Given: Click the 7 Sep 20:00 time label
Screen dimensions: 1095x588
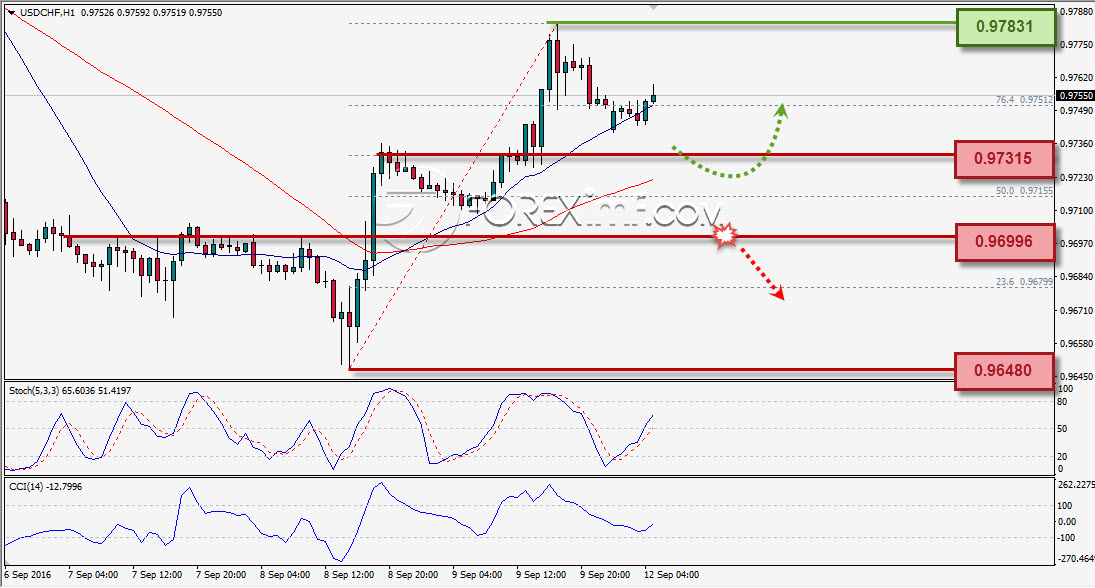Looking at the screenshot, I should (x=221, y=575).
